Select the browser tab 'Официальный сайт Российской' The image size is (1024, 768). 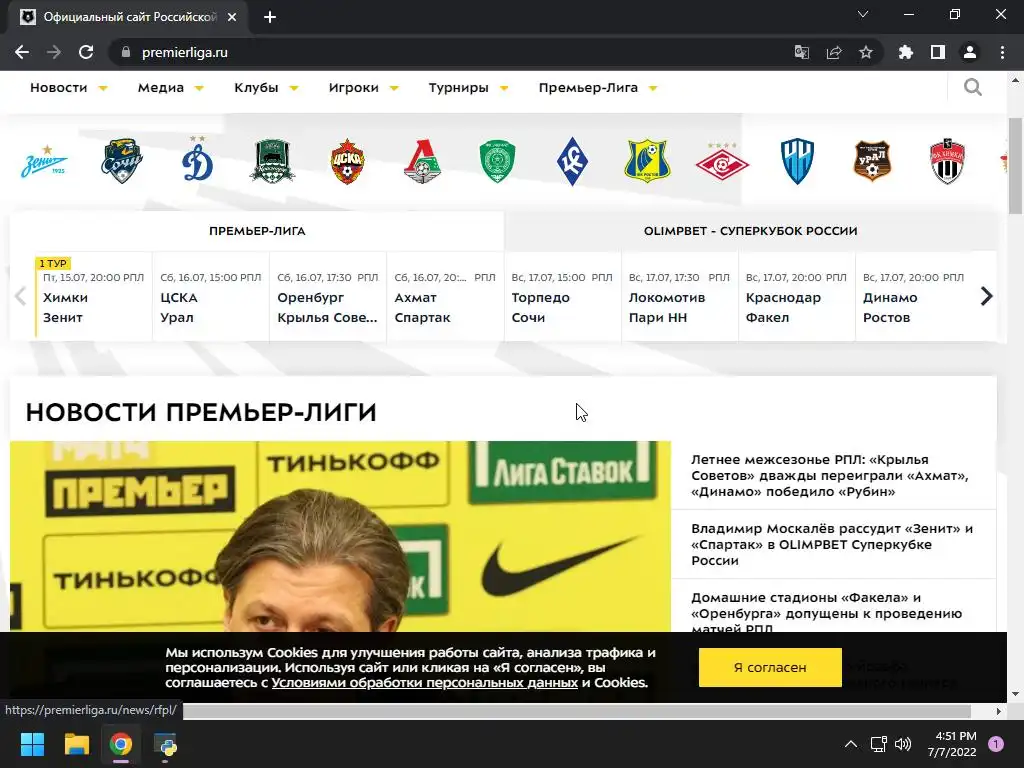point(129,17)
